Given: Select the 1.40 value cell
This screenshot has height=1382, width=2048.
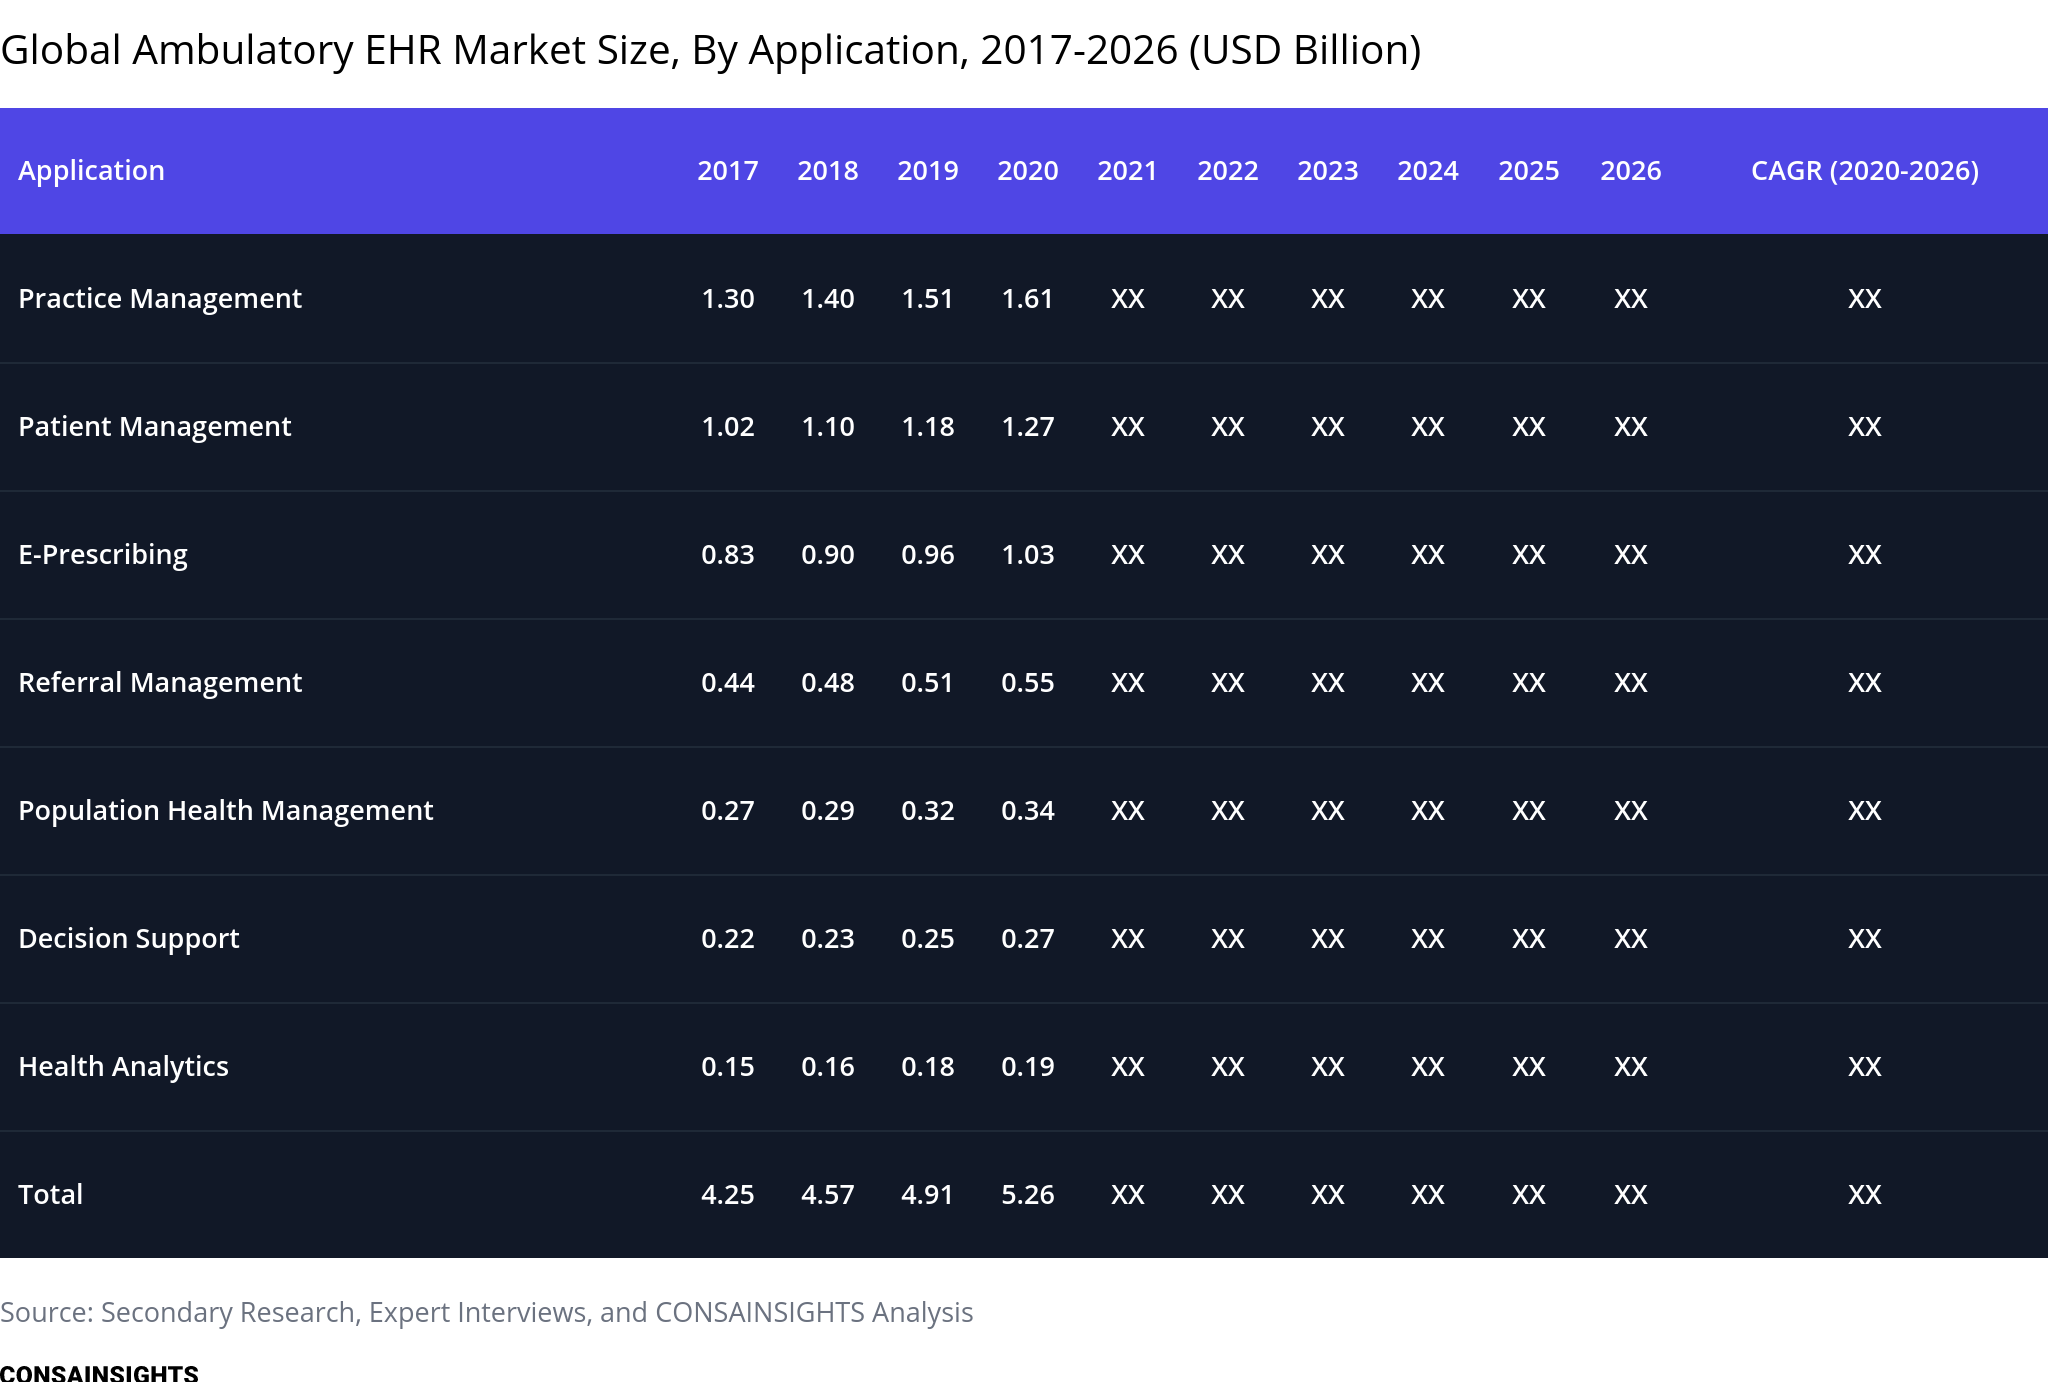Looking at the screenshot, I should coord(828,299).
